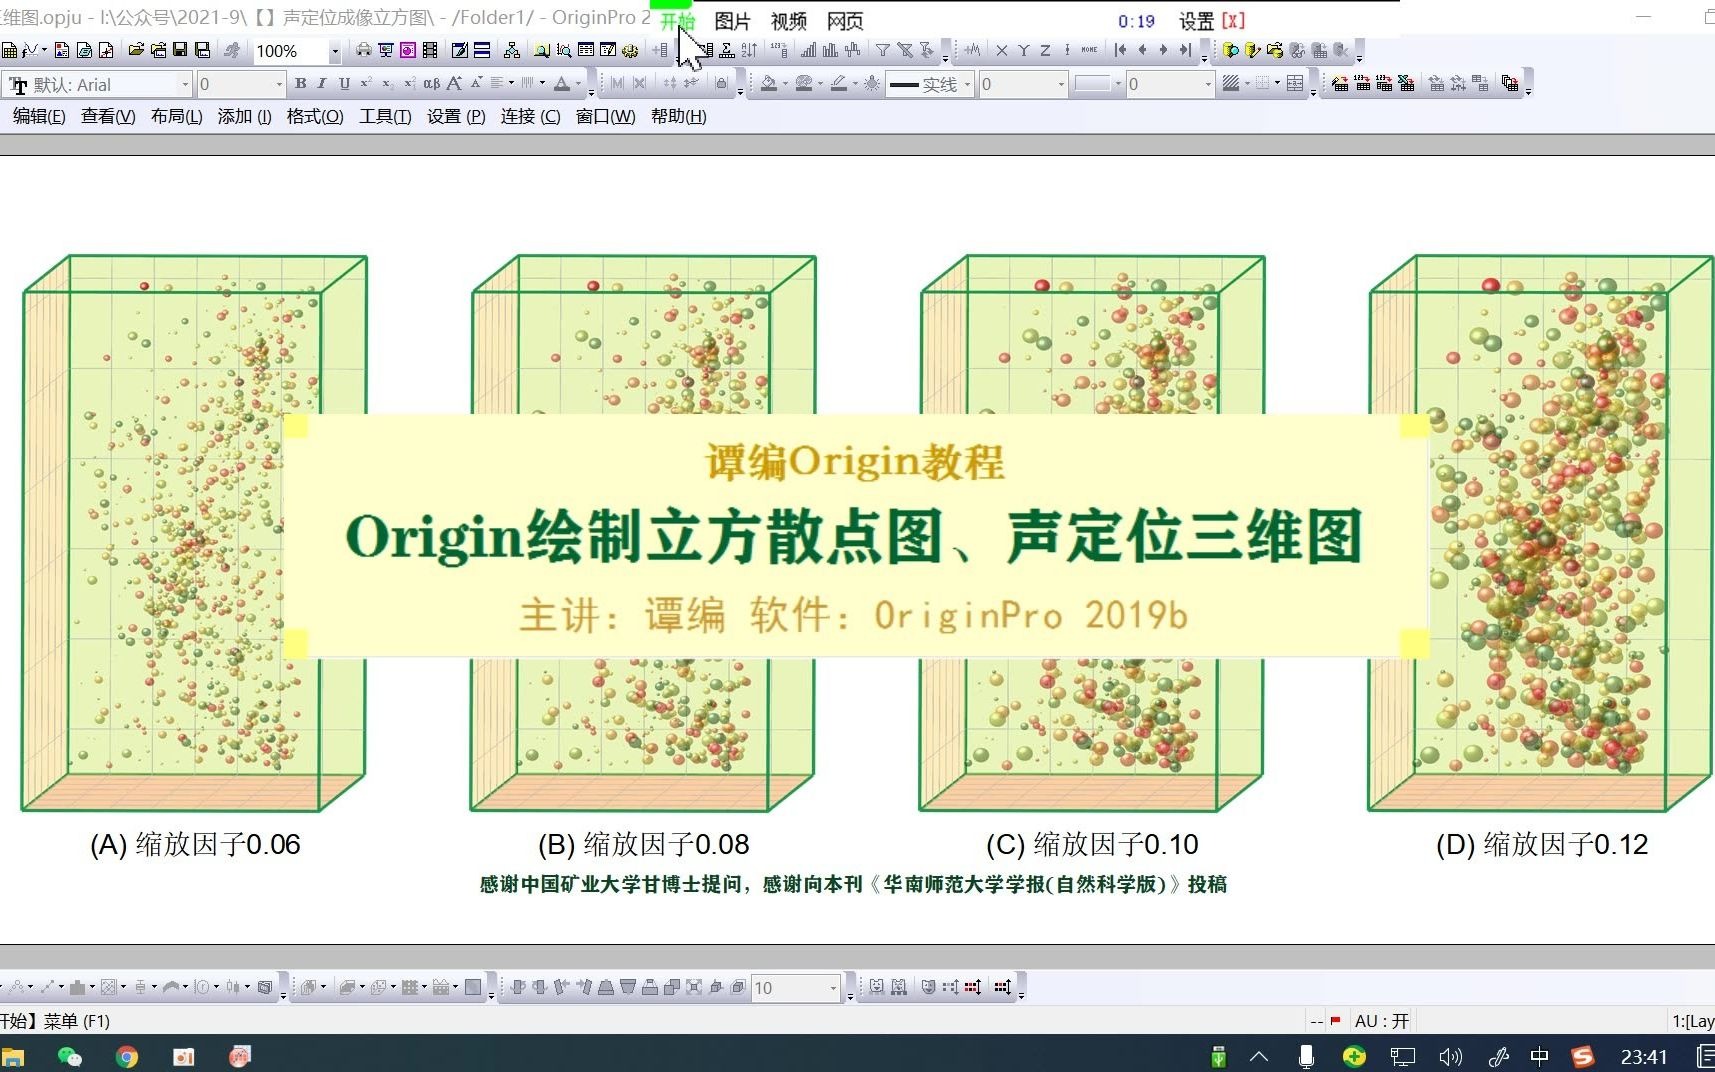This screenshot has height=1072, width=1715.
Task: Click the Save Project floppy disk icon
Action: 180,50
